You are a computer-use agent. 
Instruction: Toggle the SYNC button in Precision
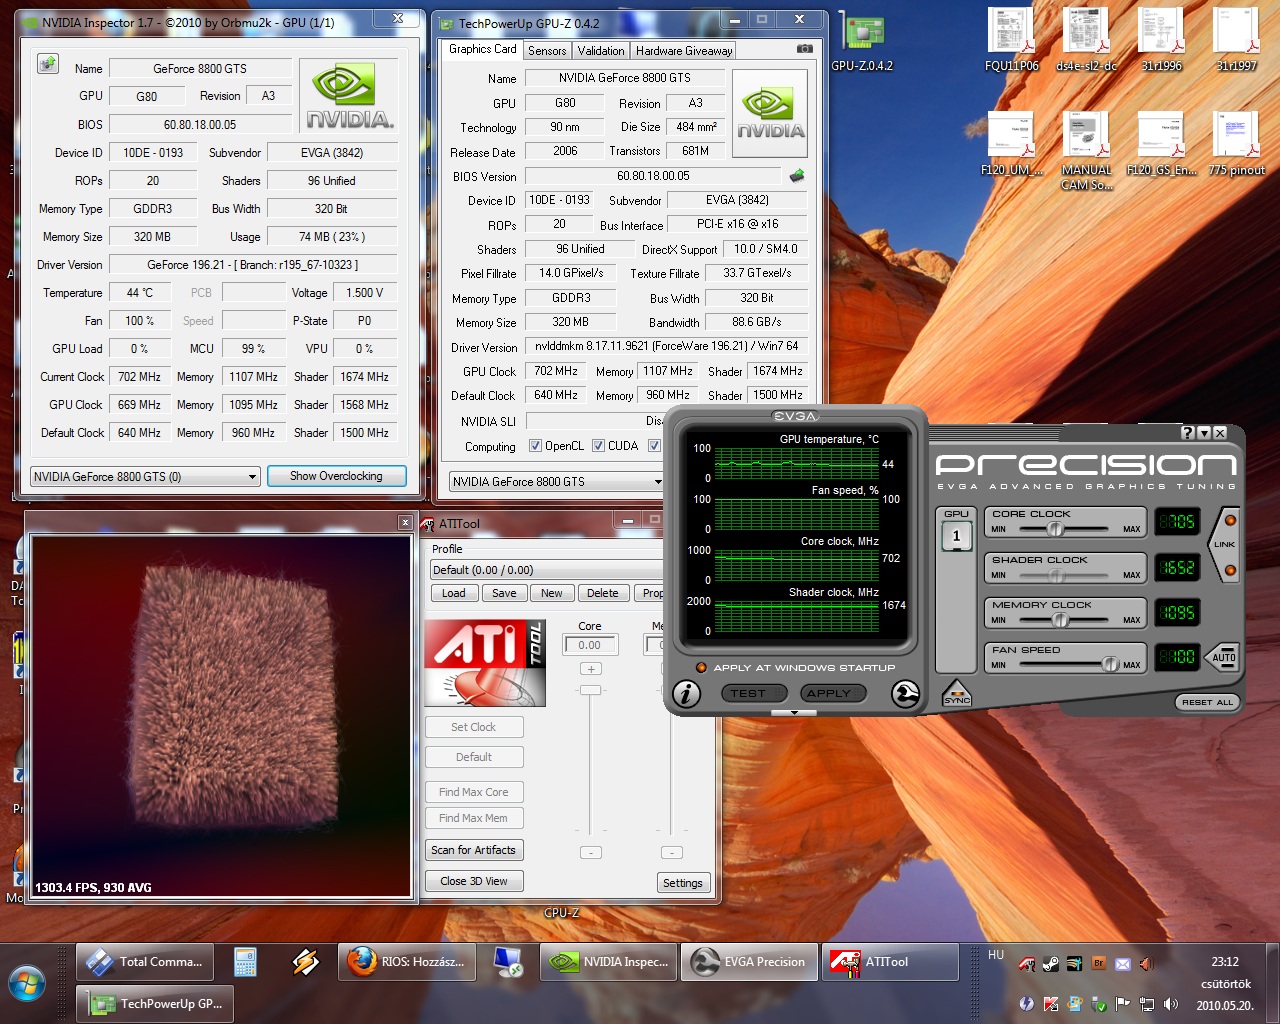coord(957,694)
